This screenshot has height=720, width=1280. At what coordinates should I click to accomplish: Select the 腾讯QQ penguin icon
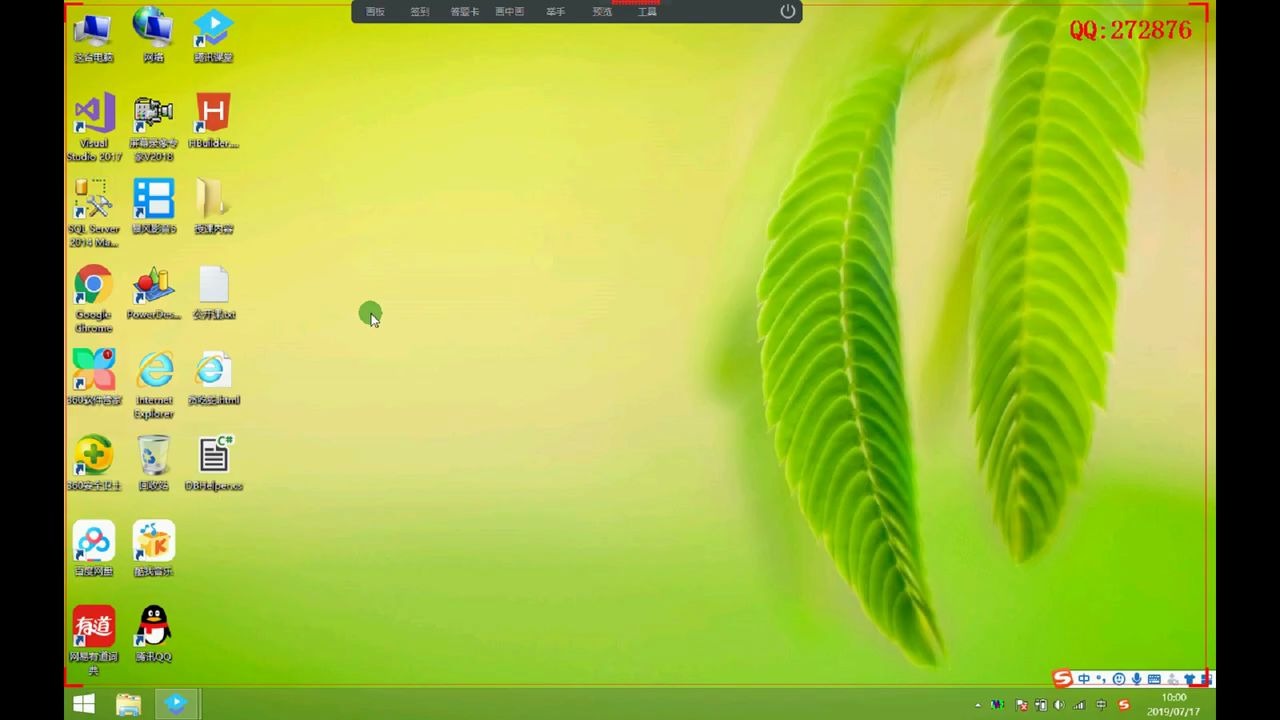153,634
